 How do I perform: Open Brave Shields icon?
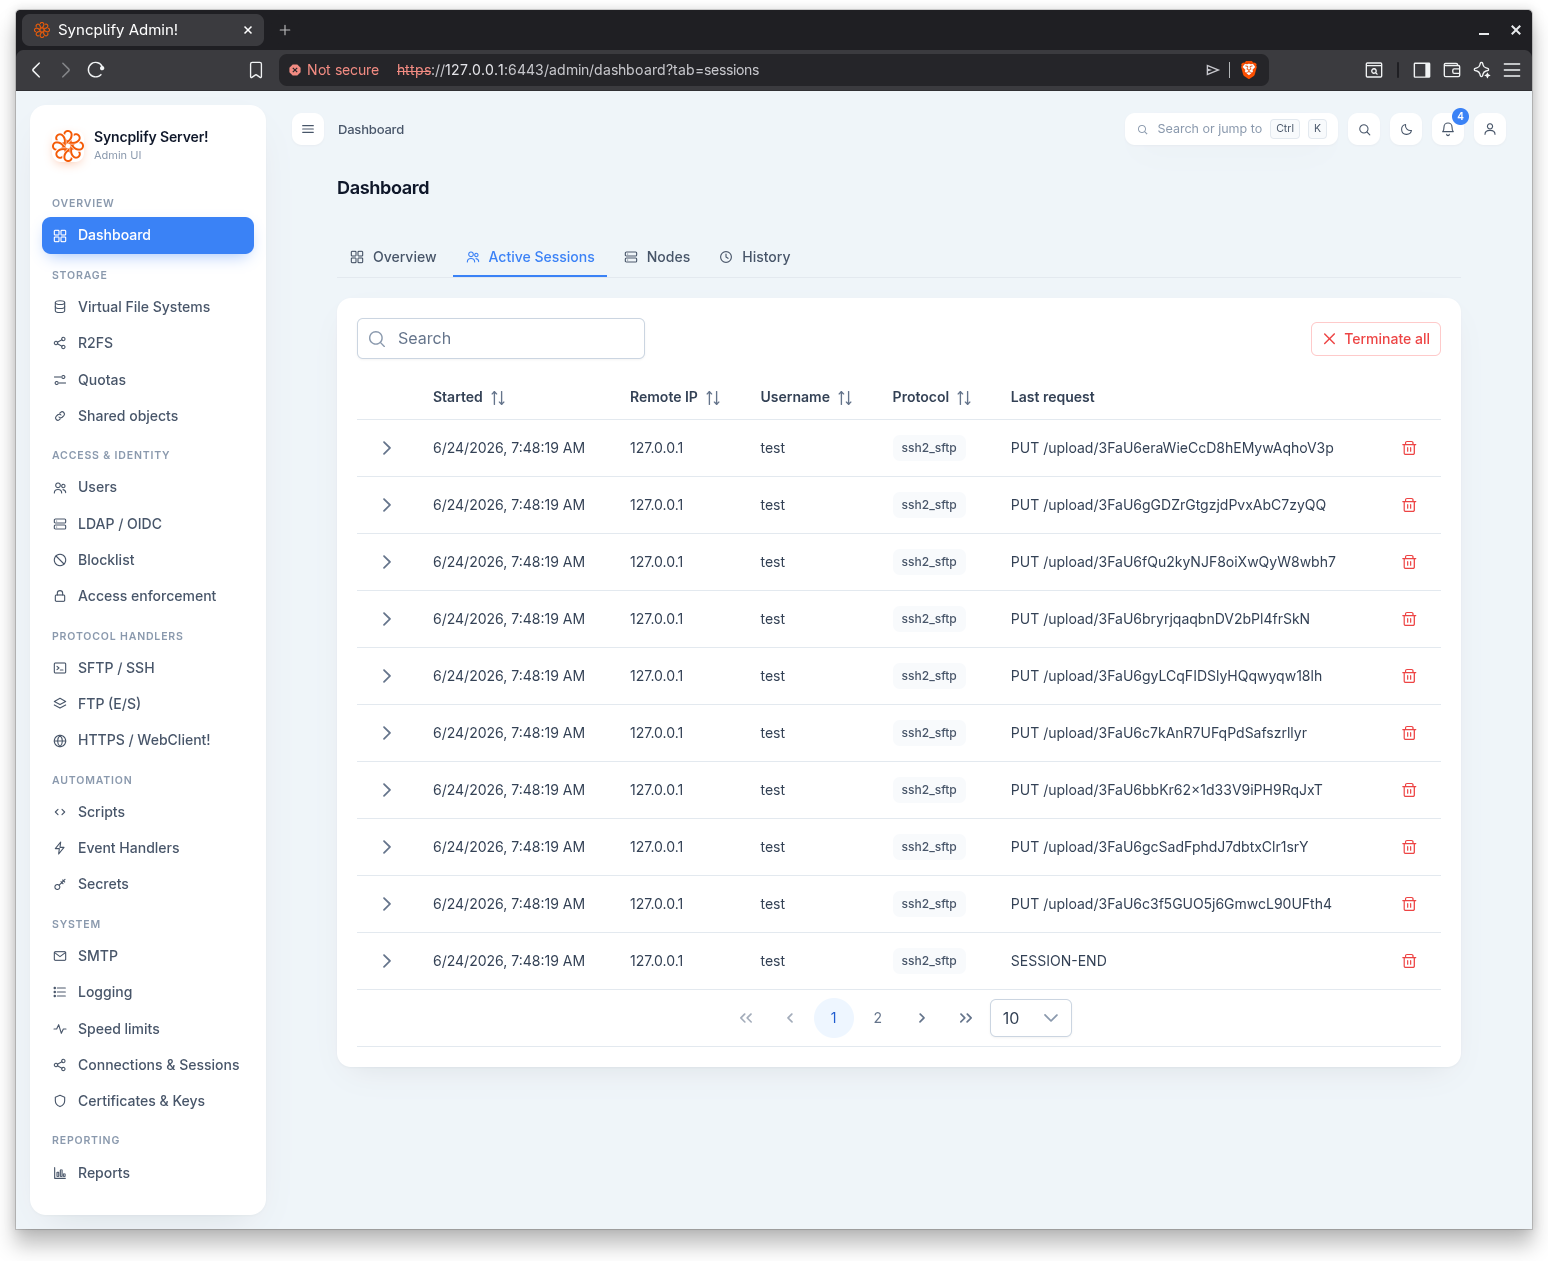(1248, 70)
